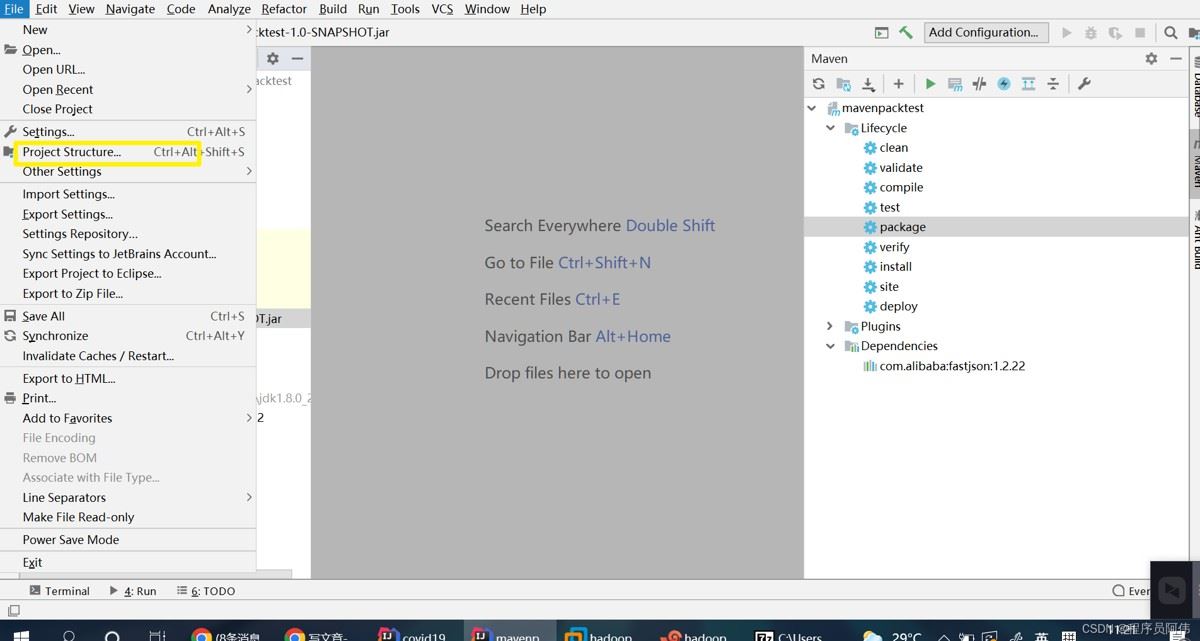Click Collapse All icon in Maven toolbar

coord(1053,84)
